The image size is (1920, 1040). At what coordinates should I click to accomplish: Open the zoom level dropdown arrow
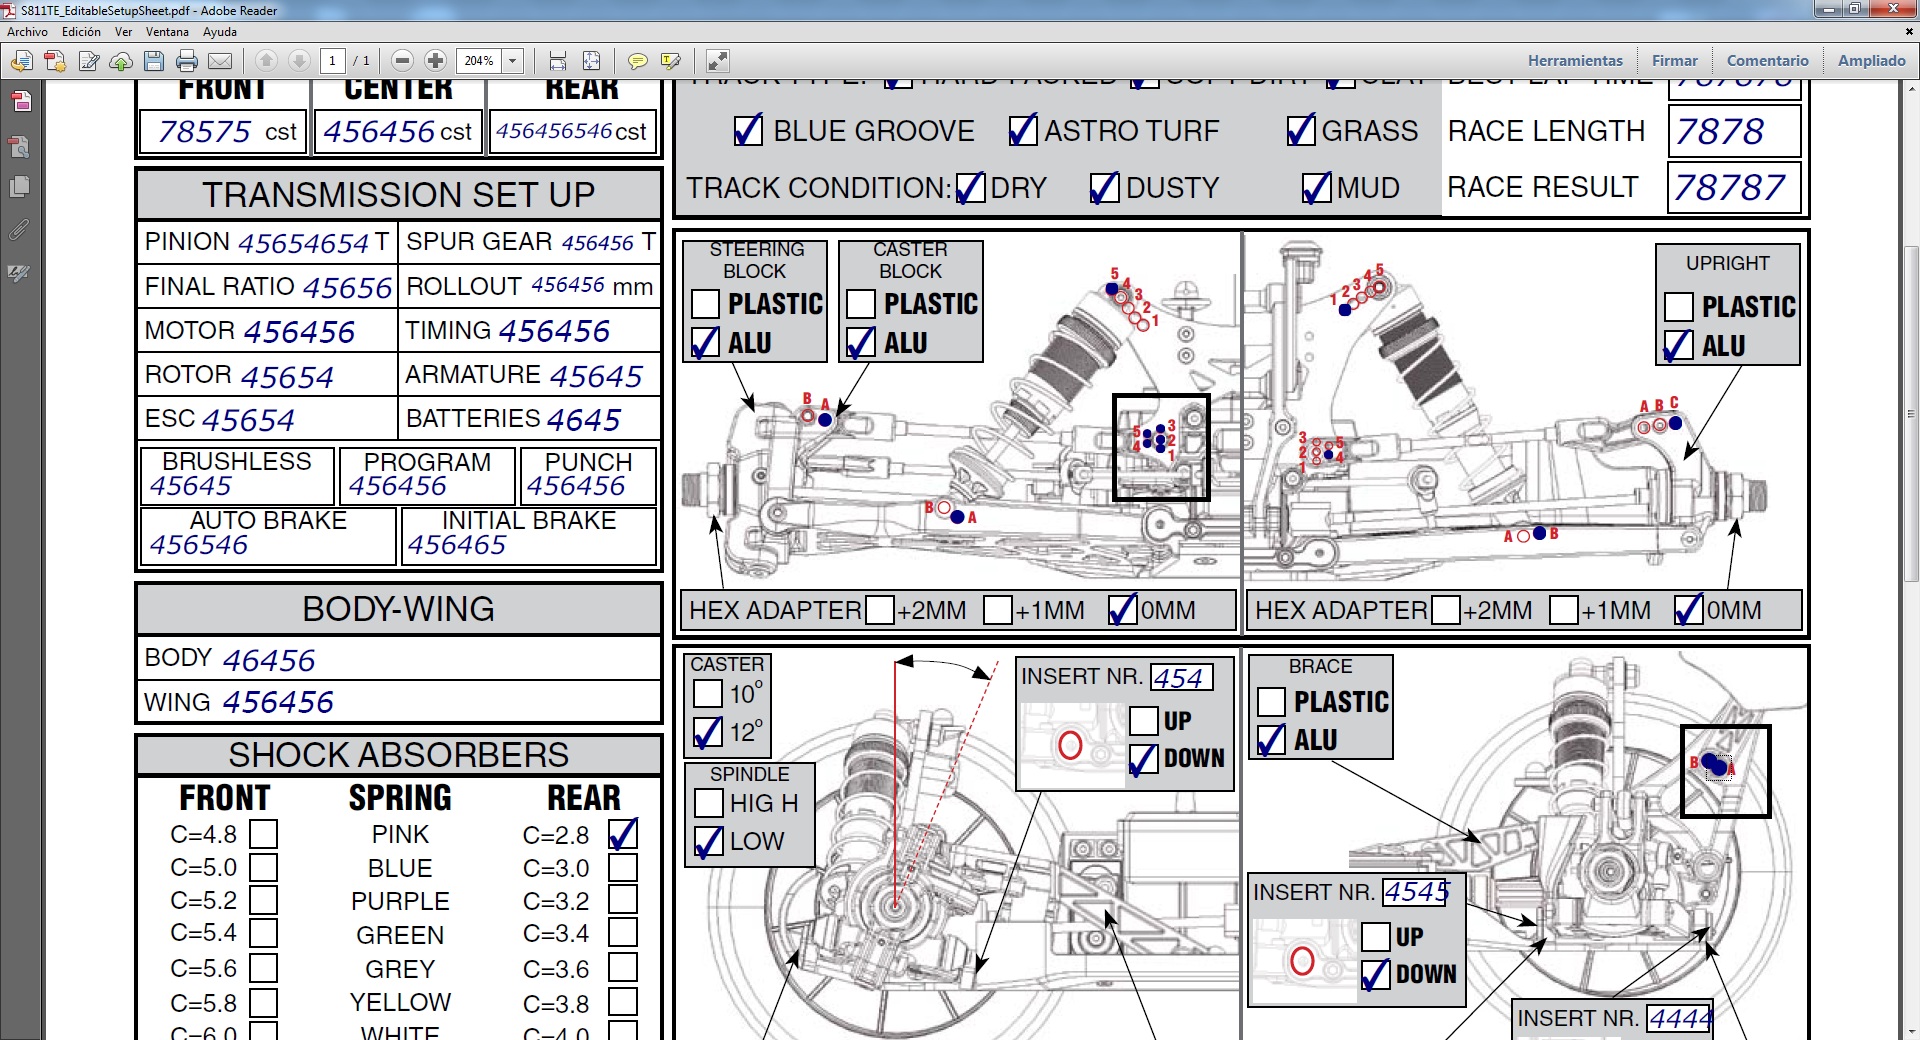point(513,61)
